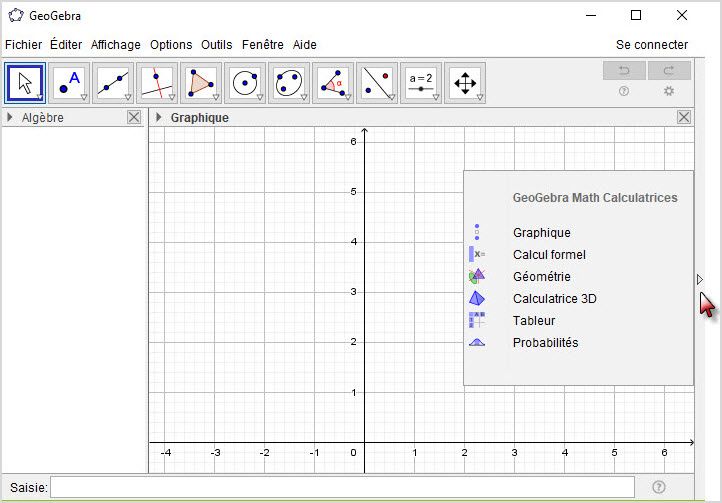Select the Move arrow tool

pos(25,83)
